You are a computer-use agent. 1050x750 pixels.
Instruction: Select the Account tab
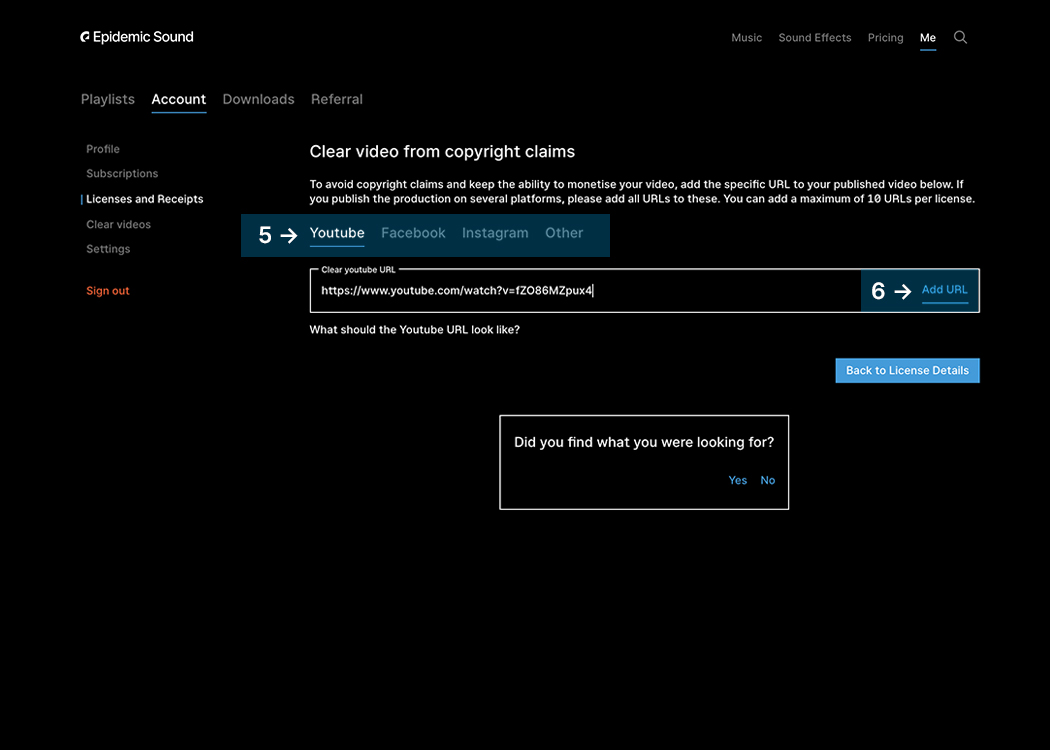click(178, 99)
